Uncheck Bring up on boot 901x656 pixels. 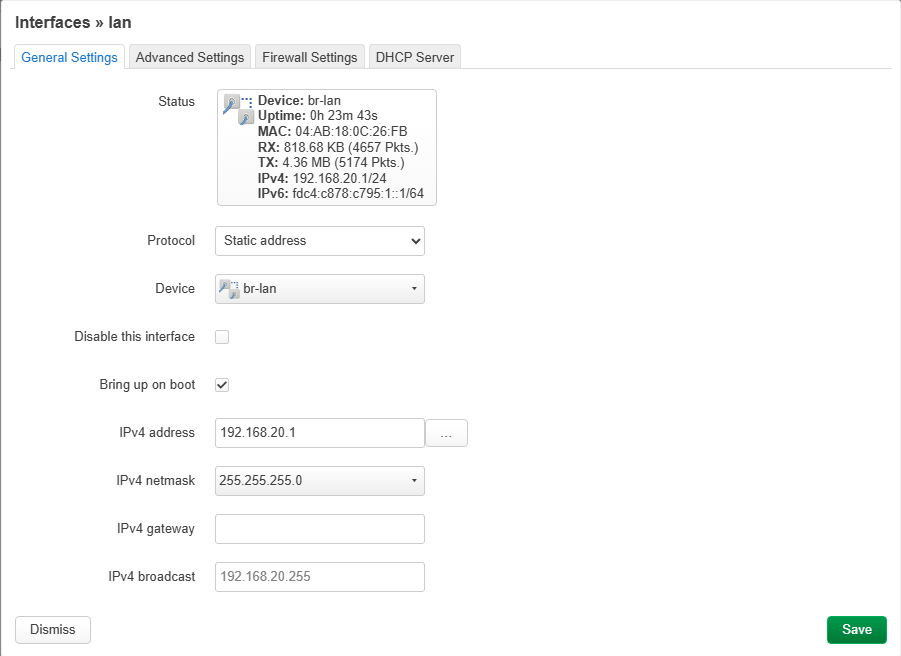pos(222,385)
